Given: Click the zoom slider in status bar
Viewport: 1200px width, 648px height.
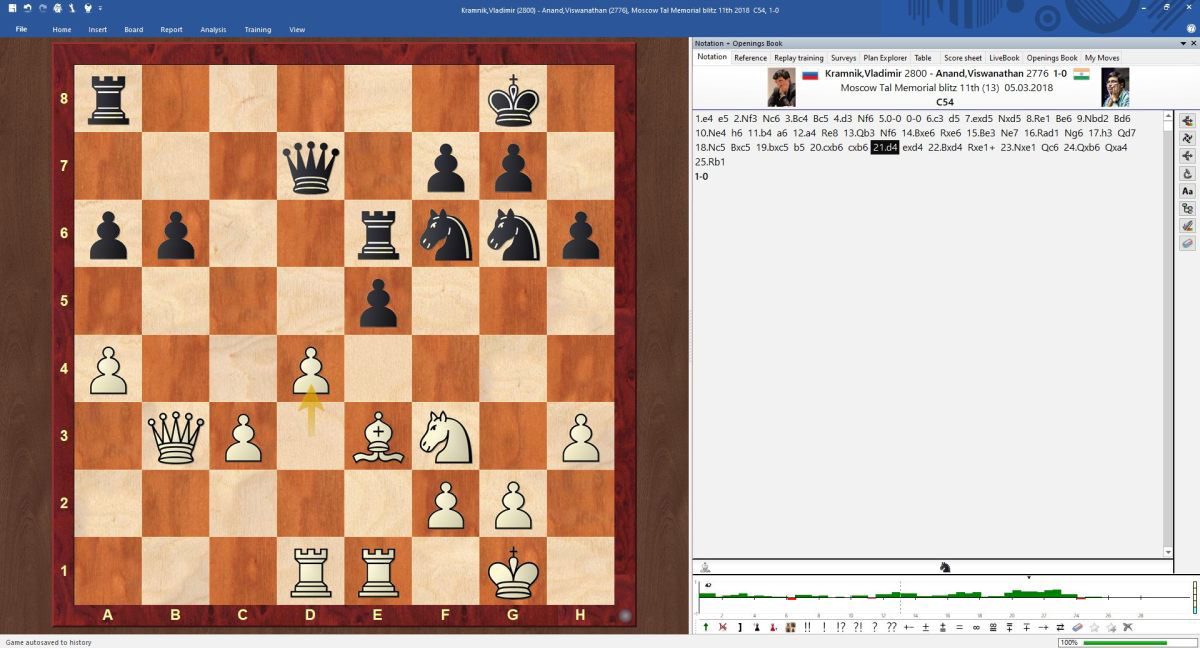Looking at the screenshot, I should tap(1125, 642).
